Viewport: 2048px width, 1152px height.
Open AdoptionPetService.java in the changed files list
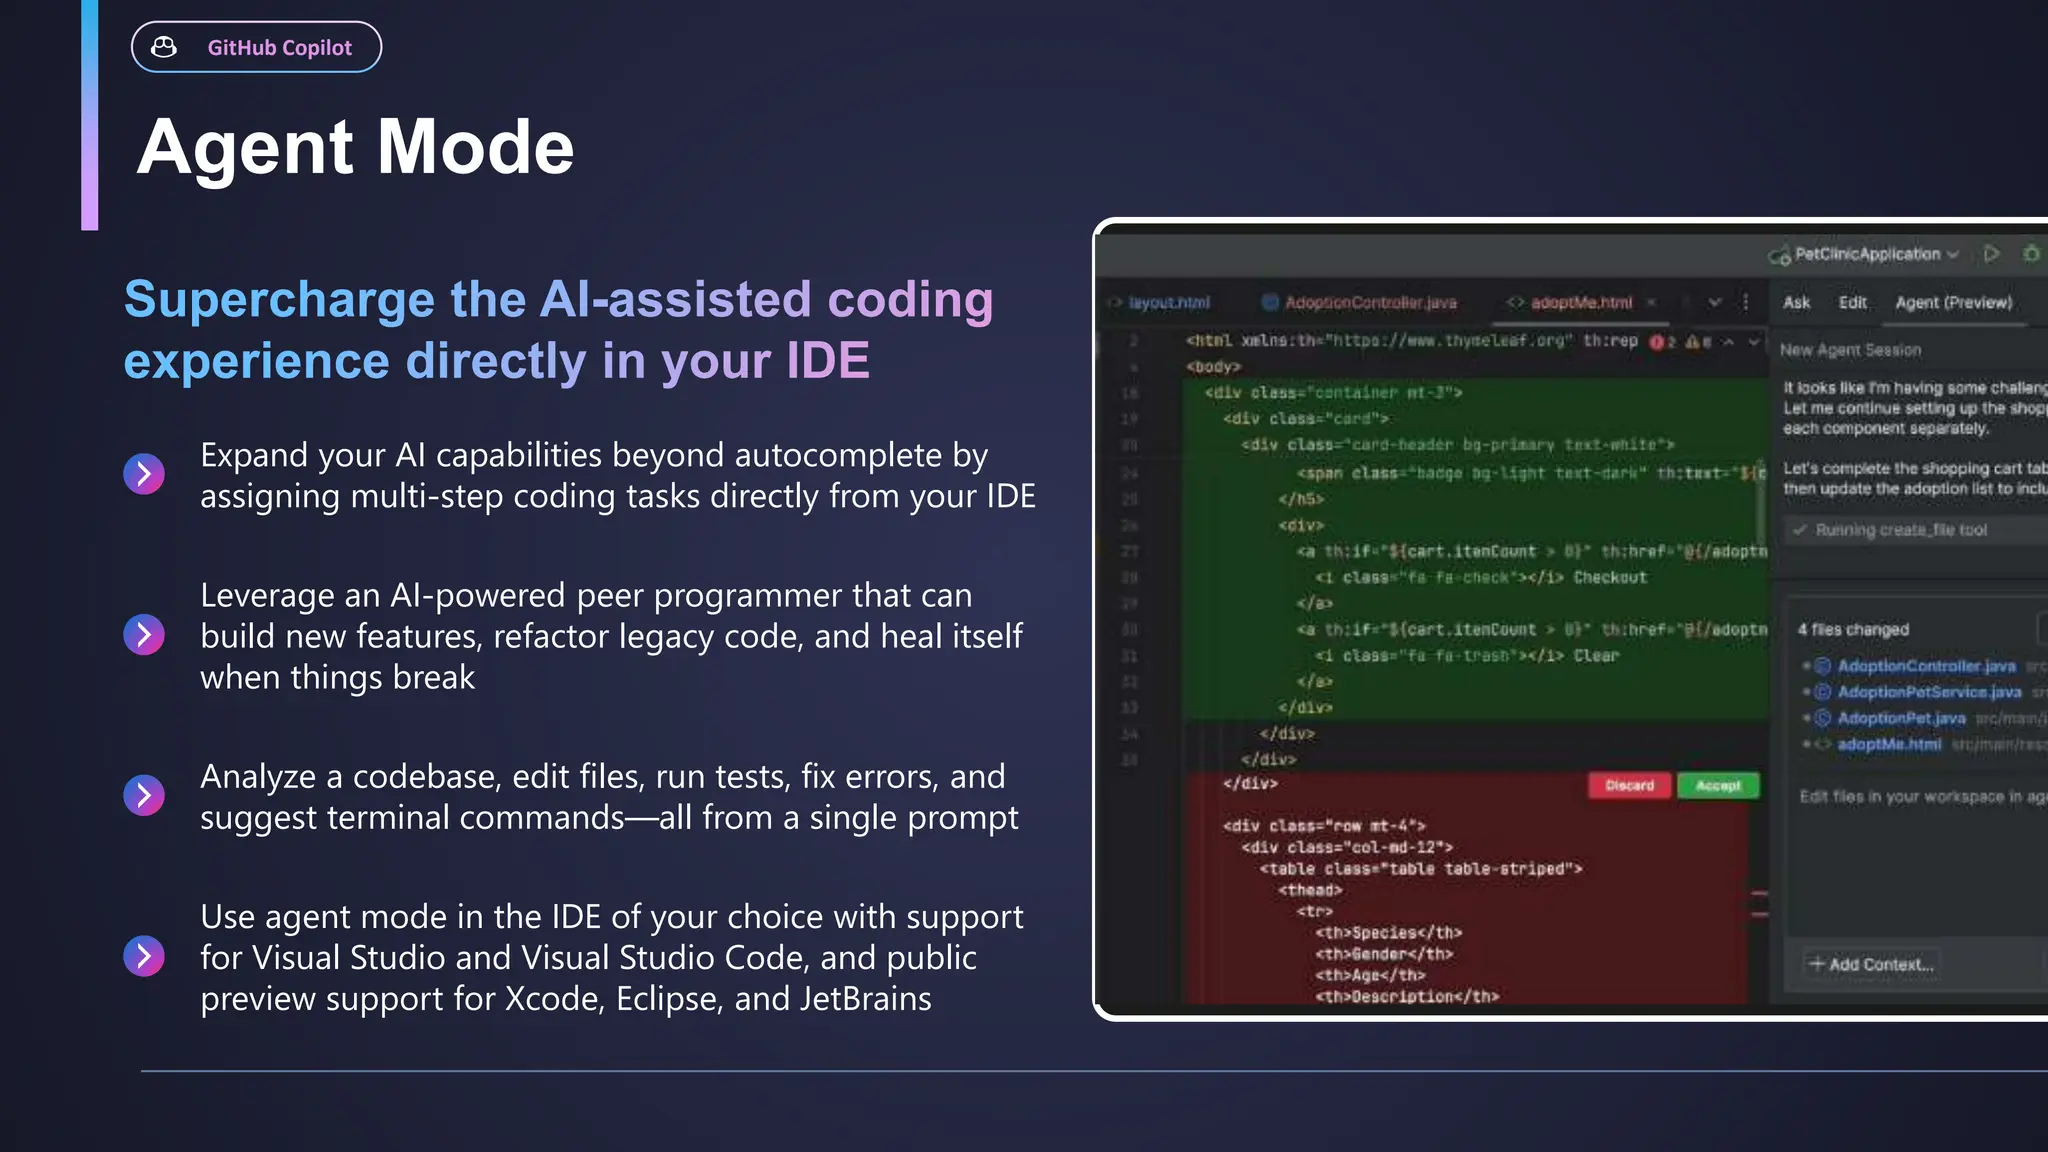(x=1929, y=692)
